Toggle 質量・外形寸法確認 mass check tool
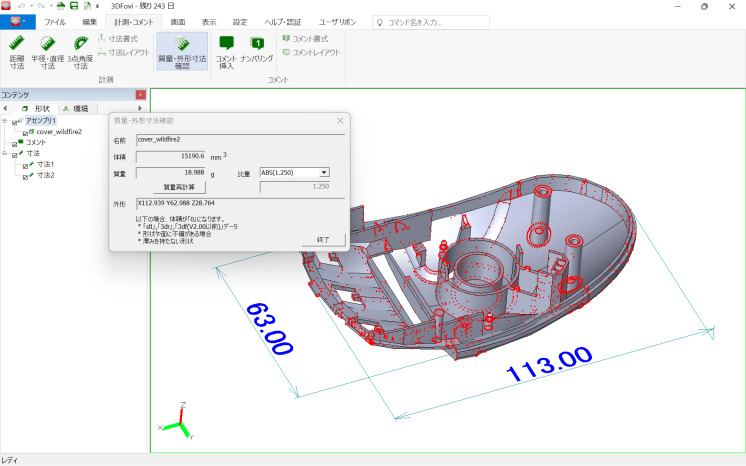 tap(182, 52)
